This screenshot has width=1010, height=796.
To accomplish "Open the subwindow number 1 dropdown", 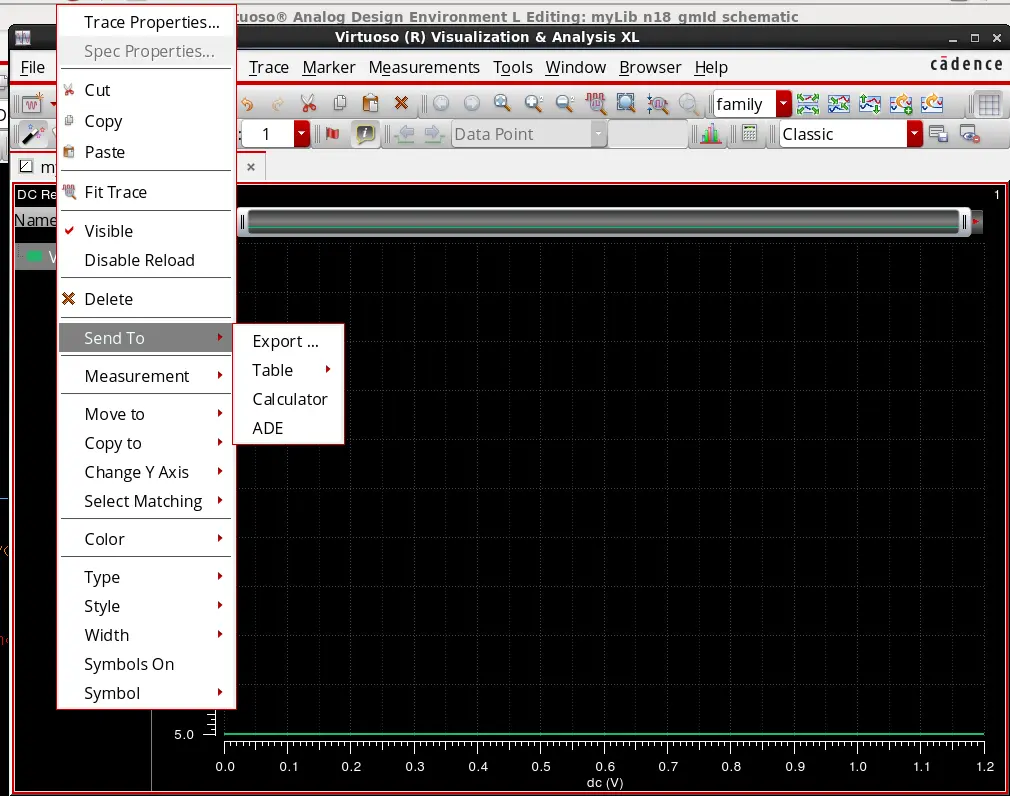I will click(301, 134).
